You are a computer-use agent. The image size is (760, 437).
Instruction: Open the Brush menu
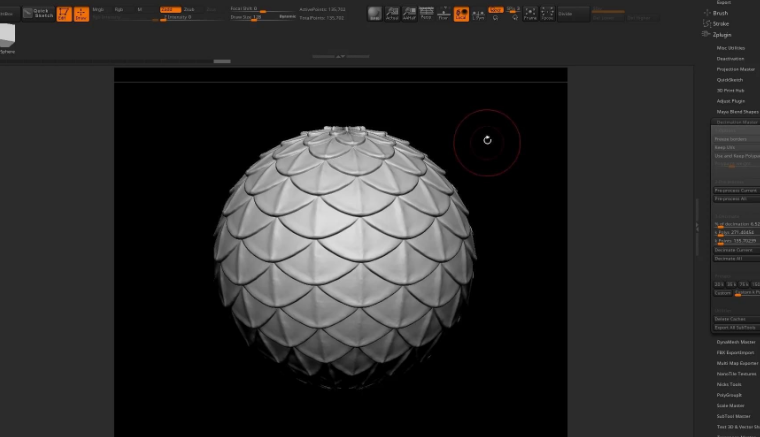point(720,13)
